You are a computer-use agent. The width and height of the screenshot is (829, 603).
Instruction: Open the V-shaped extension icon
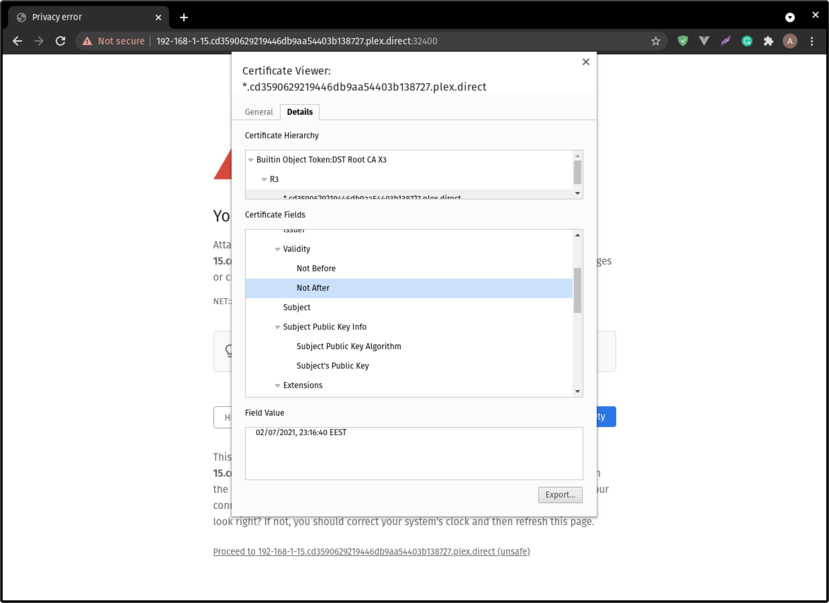click(704, 41)
